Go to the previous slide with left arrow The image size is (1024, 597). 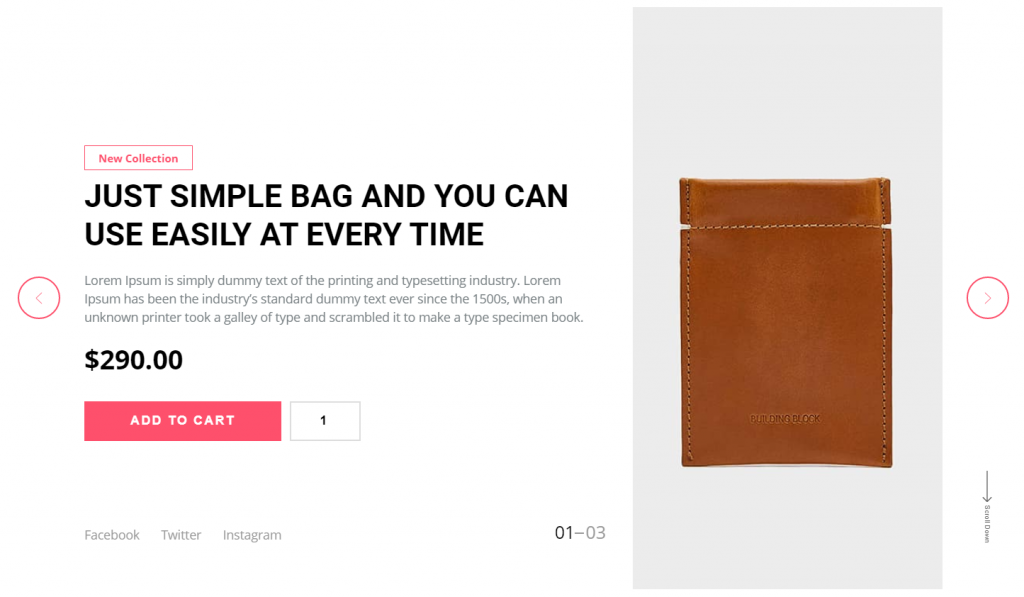tap(39, 298)
